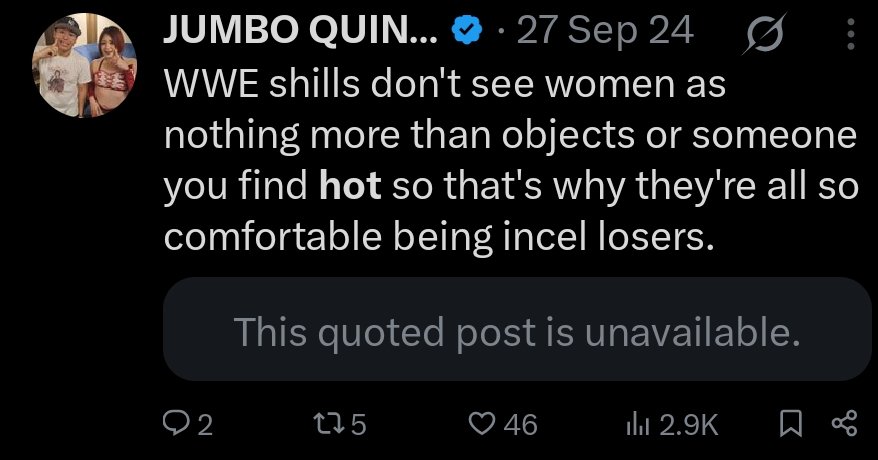Bookmark this post
This screenshot has width=878, height=460.
pyautogui.click(x=791, y=424)
